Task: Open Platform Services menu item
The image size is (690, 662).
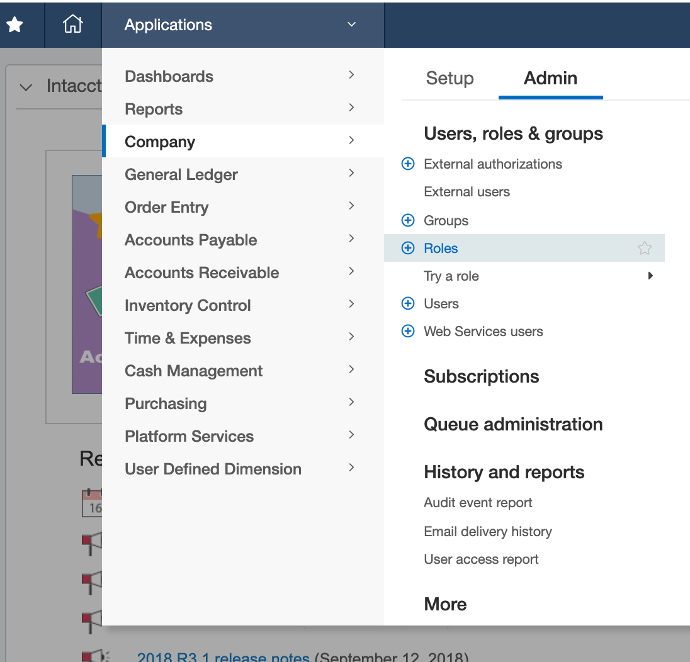Action: (x=243, y=436)
